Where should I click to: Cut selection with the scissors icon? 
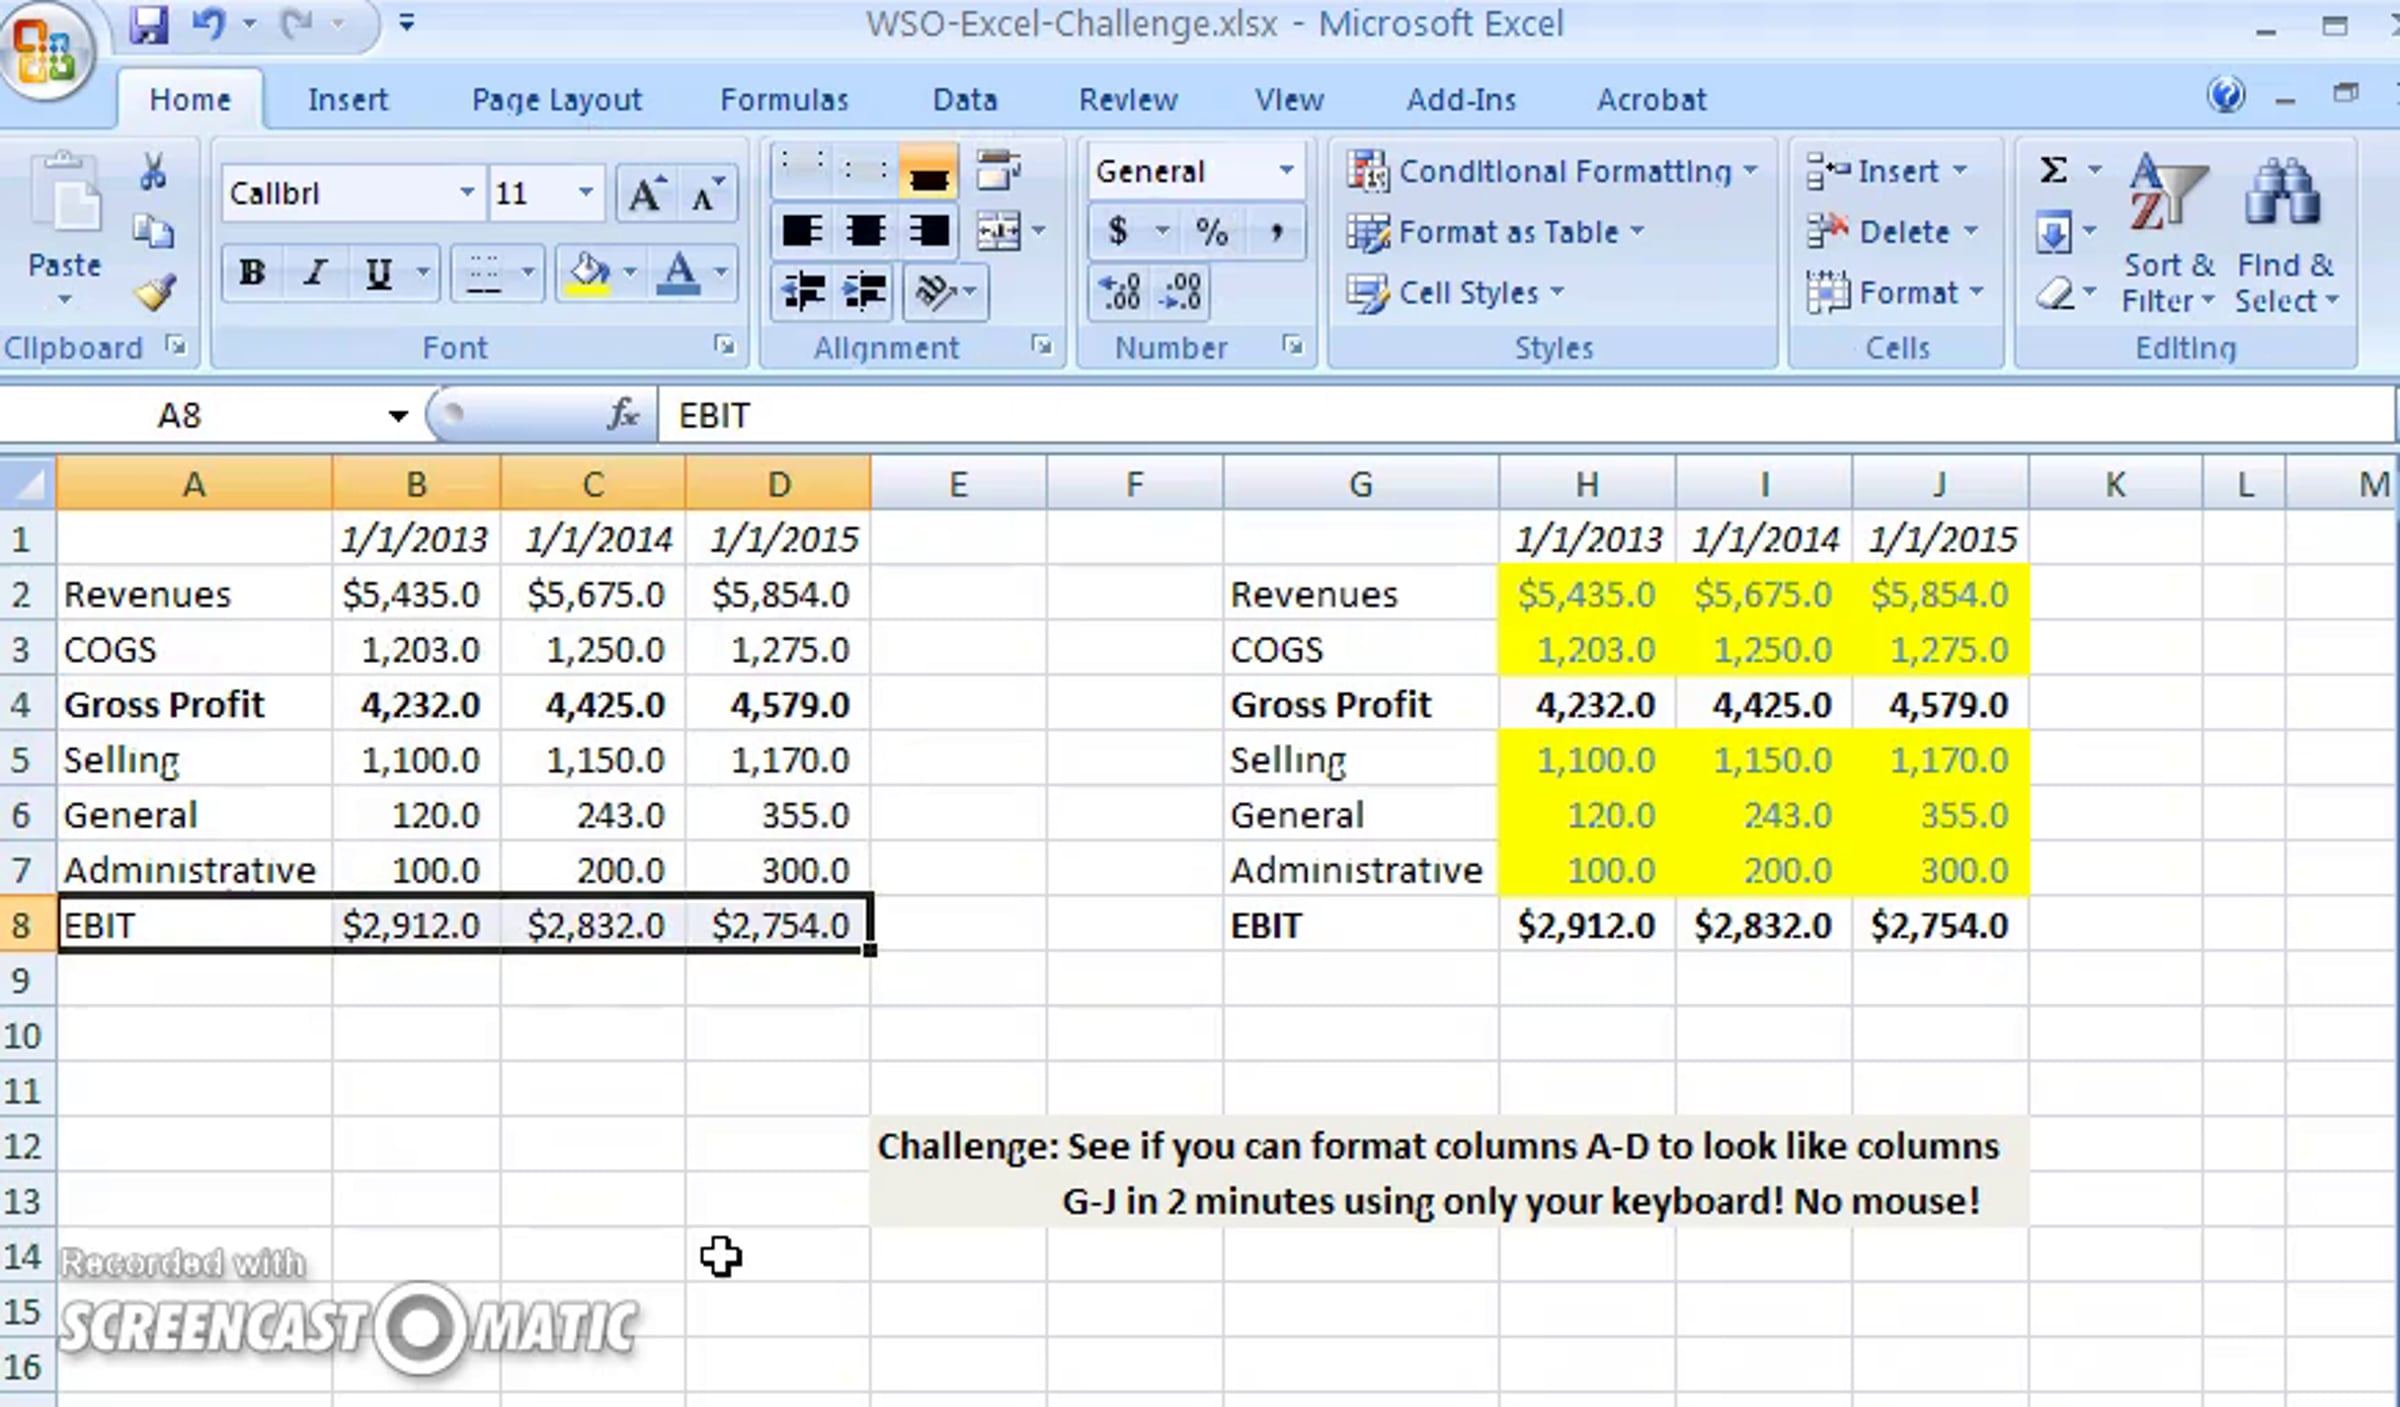coord(153,172)
